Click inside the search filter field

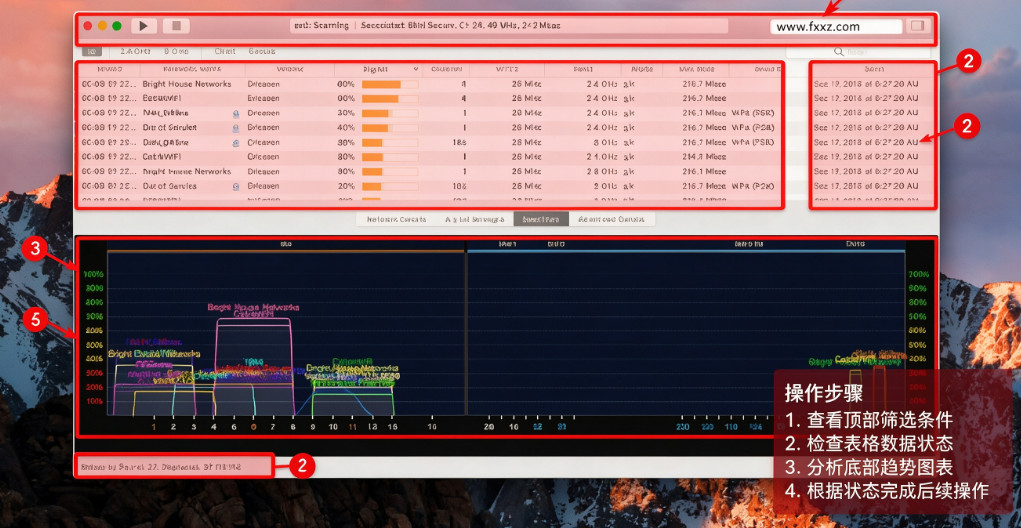click(857, 51)
